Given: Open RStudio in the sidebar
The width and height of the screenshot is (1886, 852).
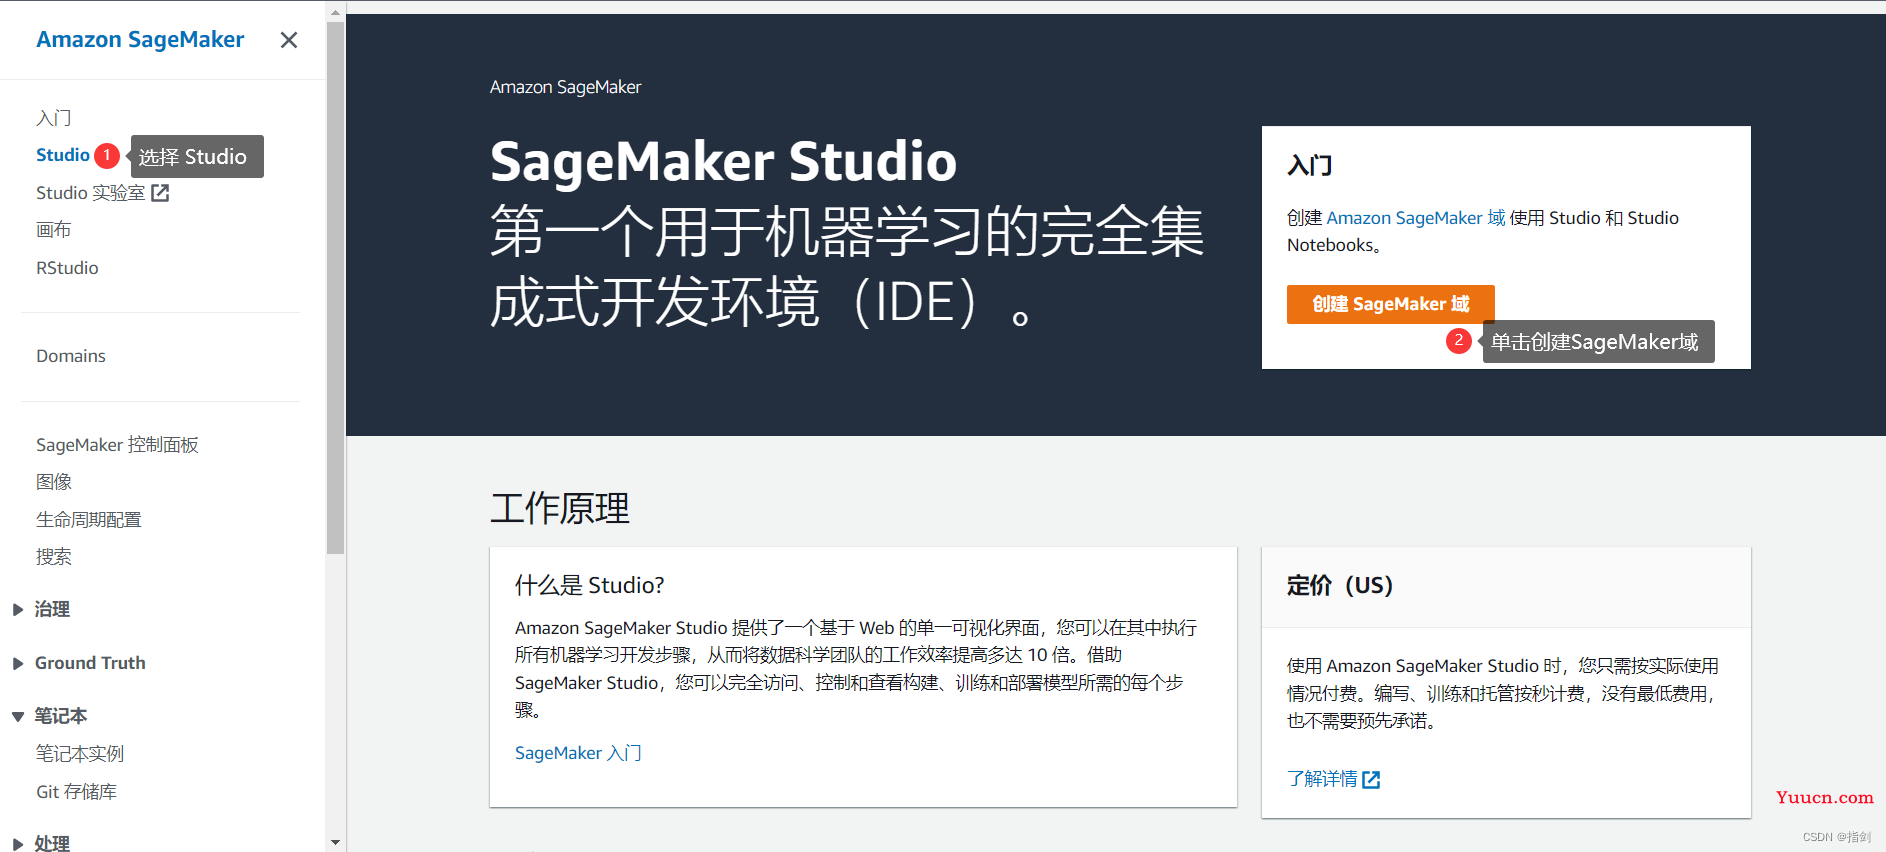Looking at the screenshot, I should tap(67, 268).
